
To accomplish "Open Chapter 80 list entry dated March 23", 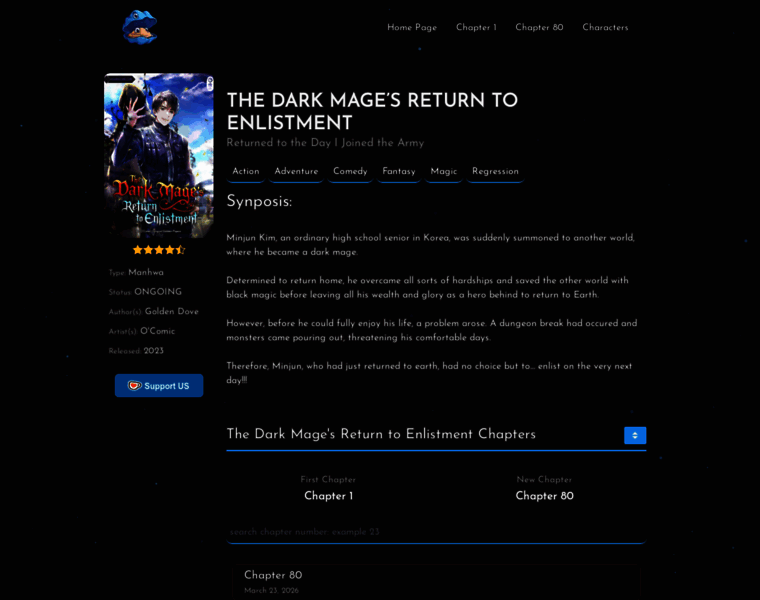I will pyautogui.click(x=436, y=582).
